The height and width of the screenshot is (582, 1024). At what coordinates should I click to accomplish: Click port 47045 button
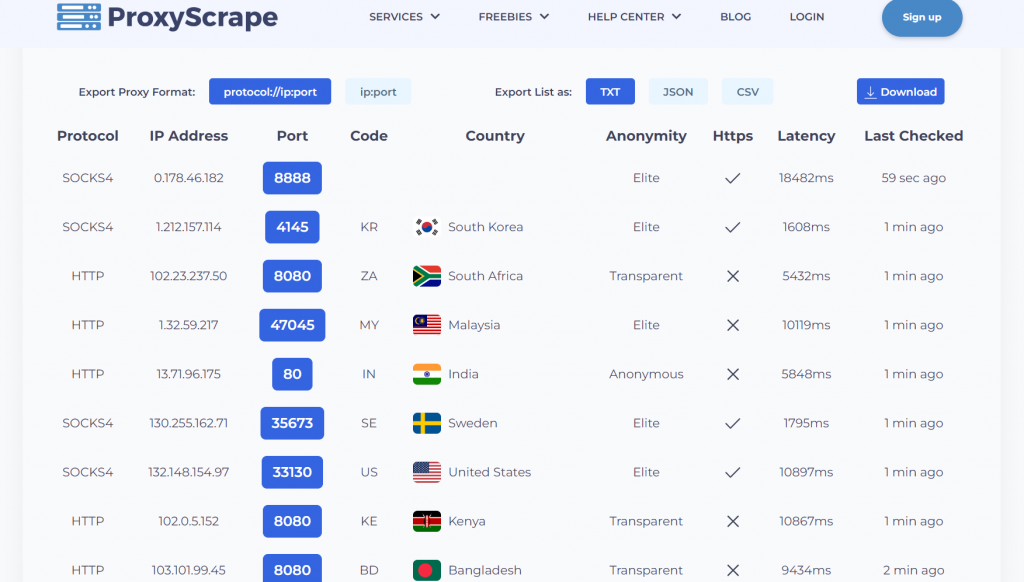pyautogui.click(x=292, y=325)
